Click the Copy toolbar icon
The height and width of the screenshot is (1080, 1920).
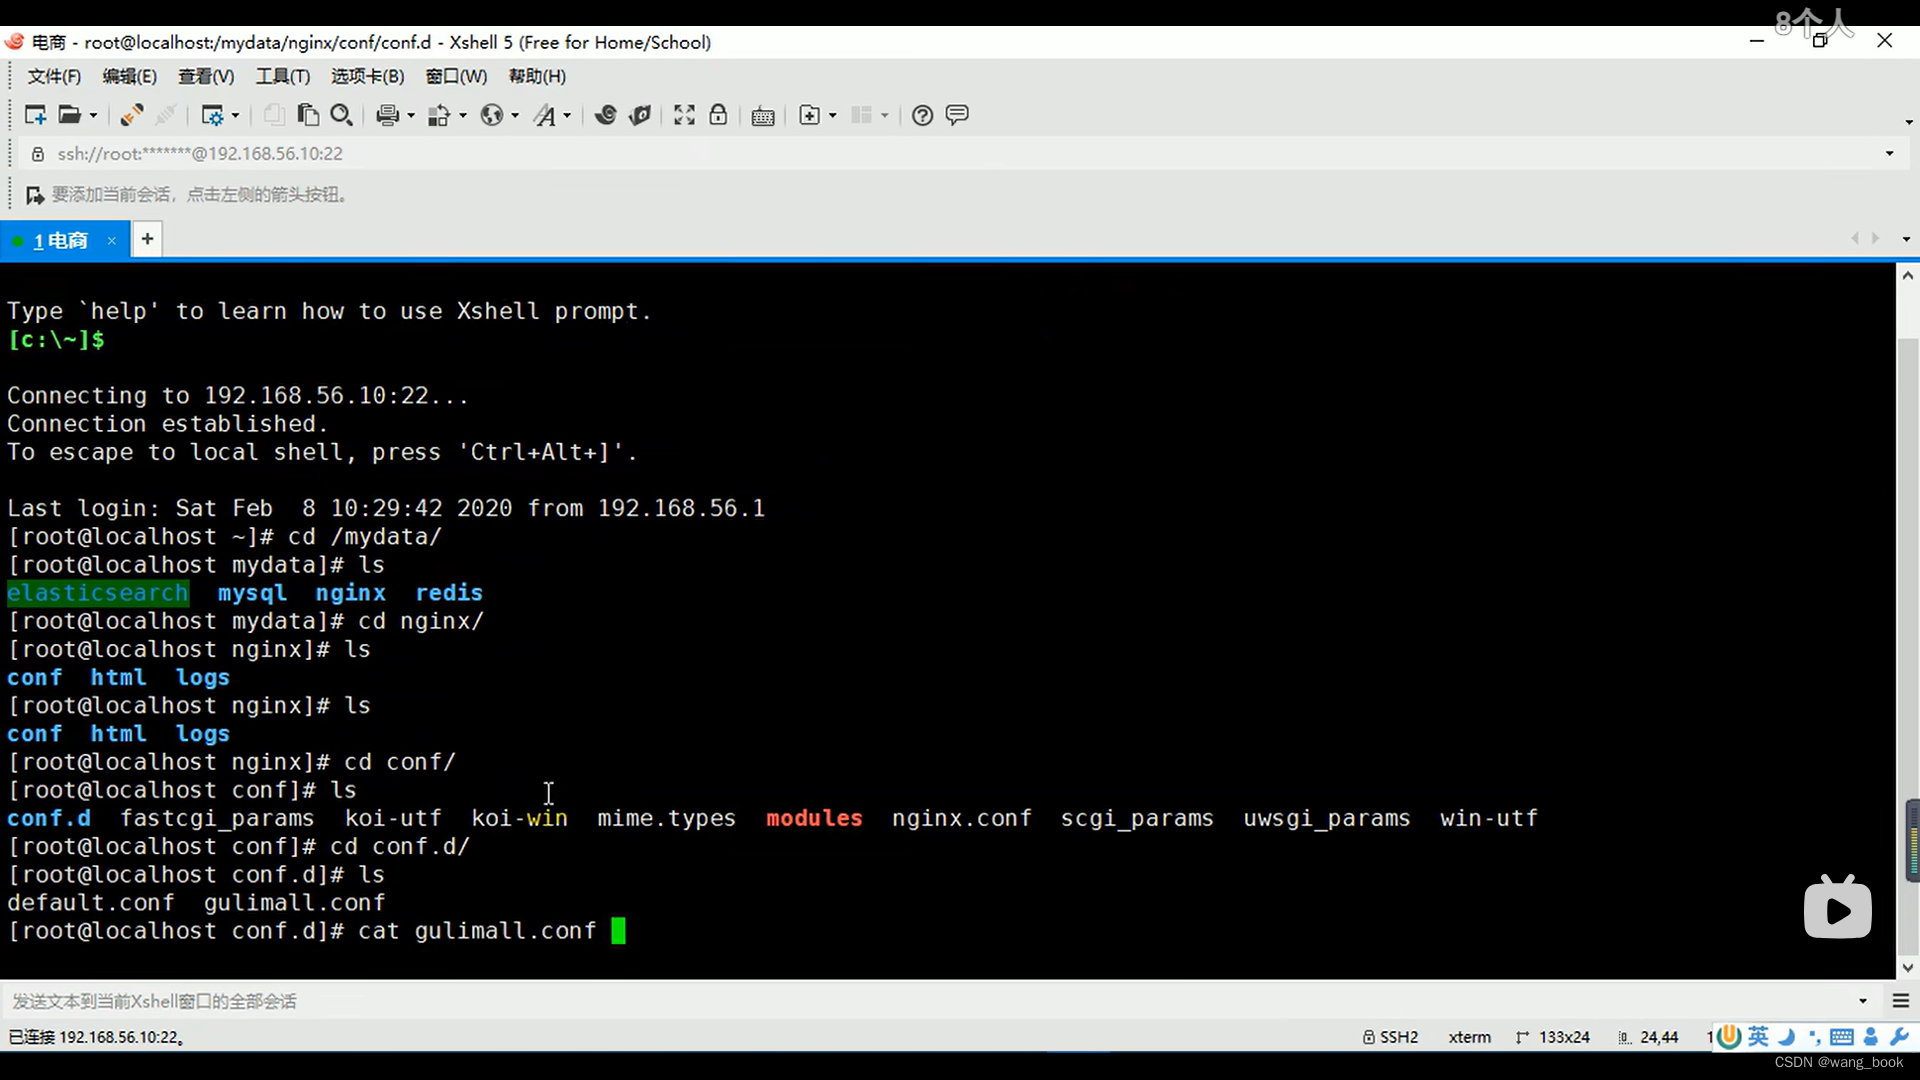click(273, 115)
